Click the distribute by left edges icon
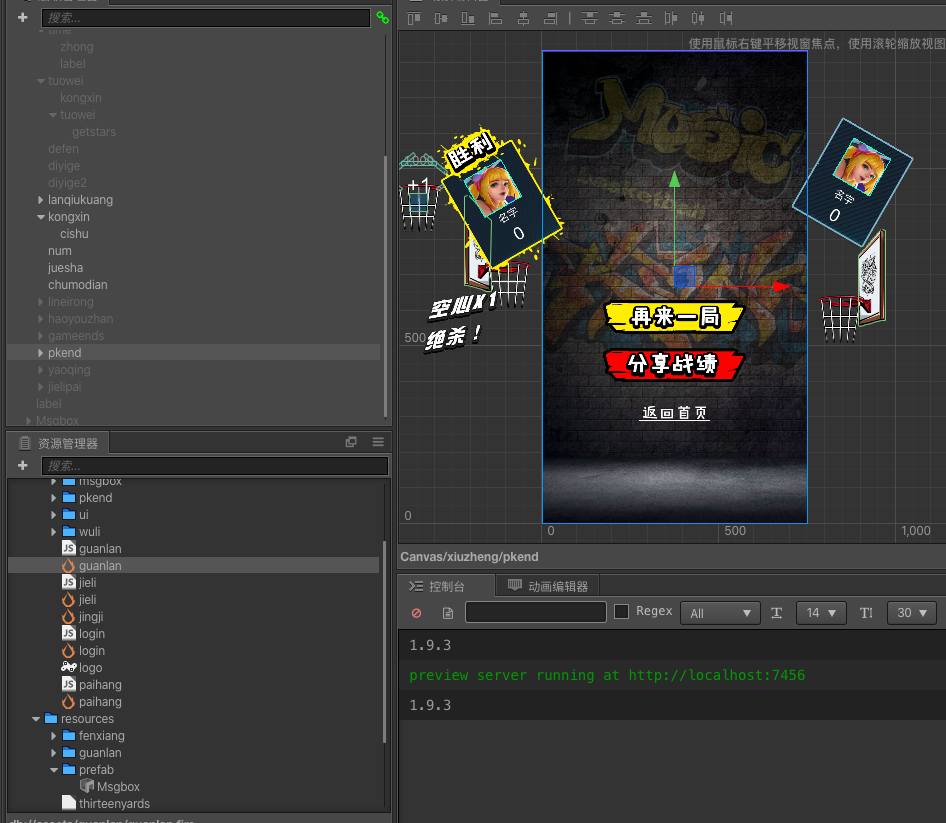 [x=671, y=19]
